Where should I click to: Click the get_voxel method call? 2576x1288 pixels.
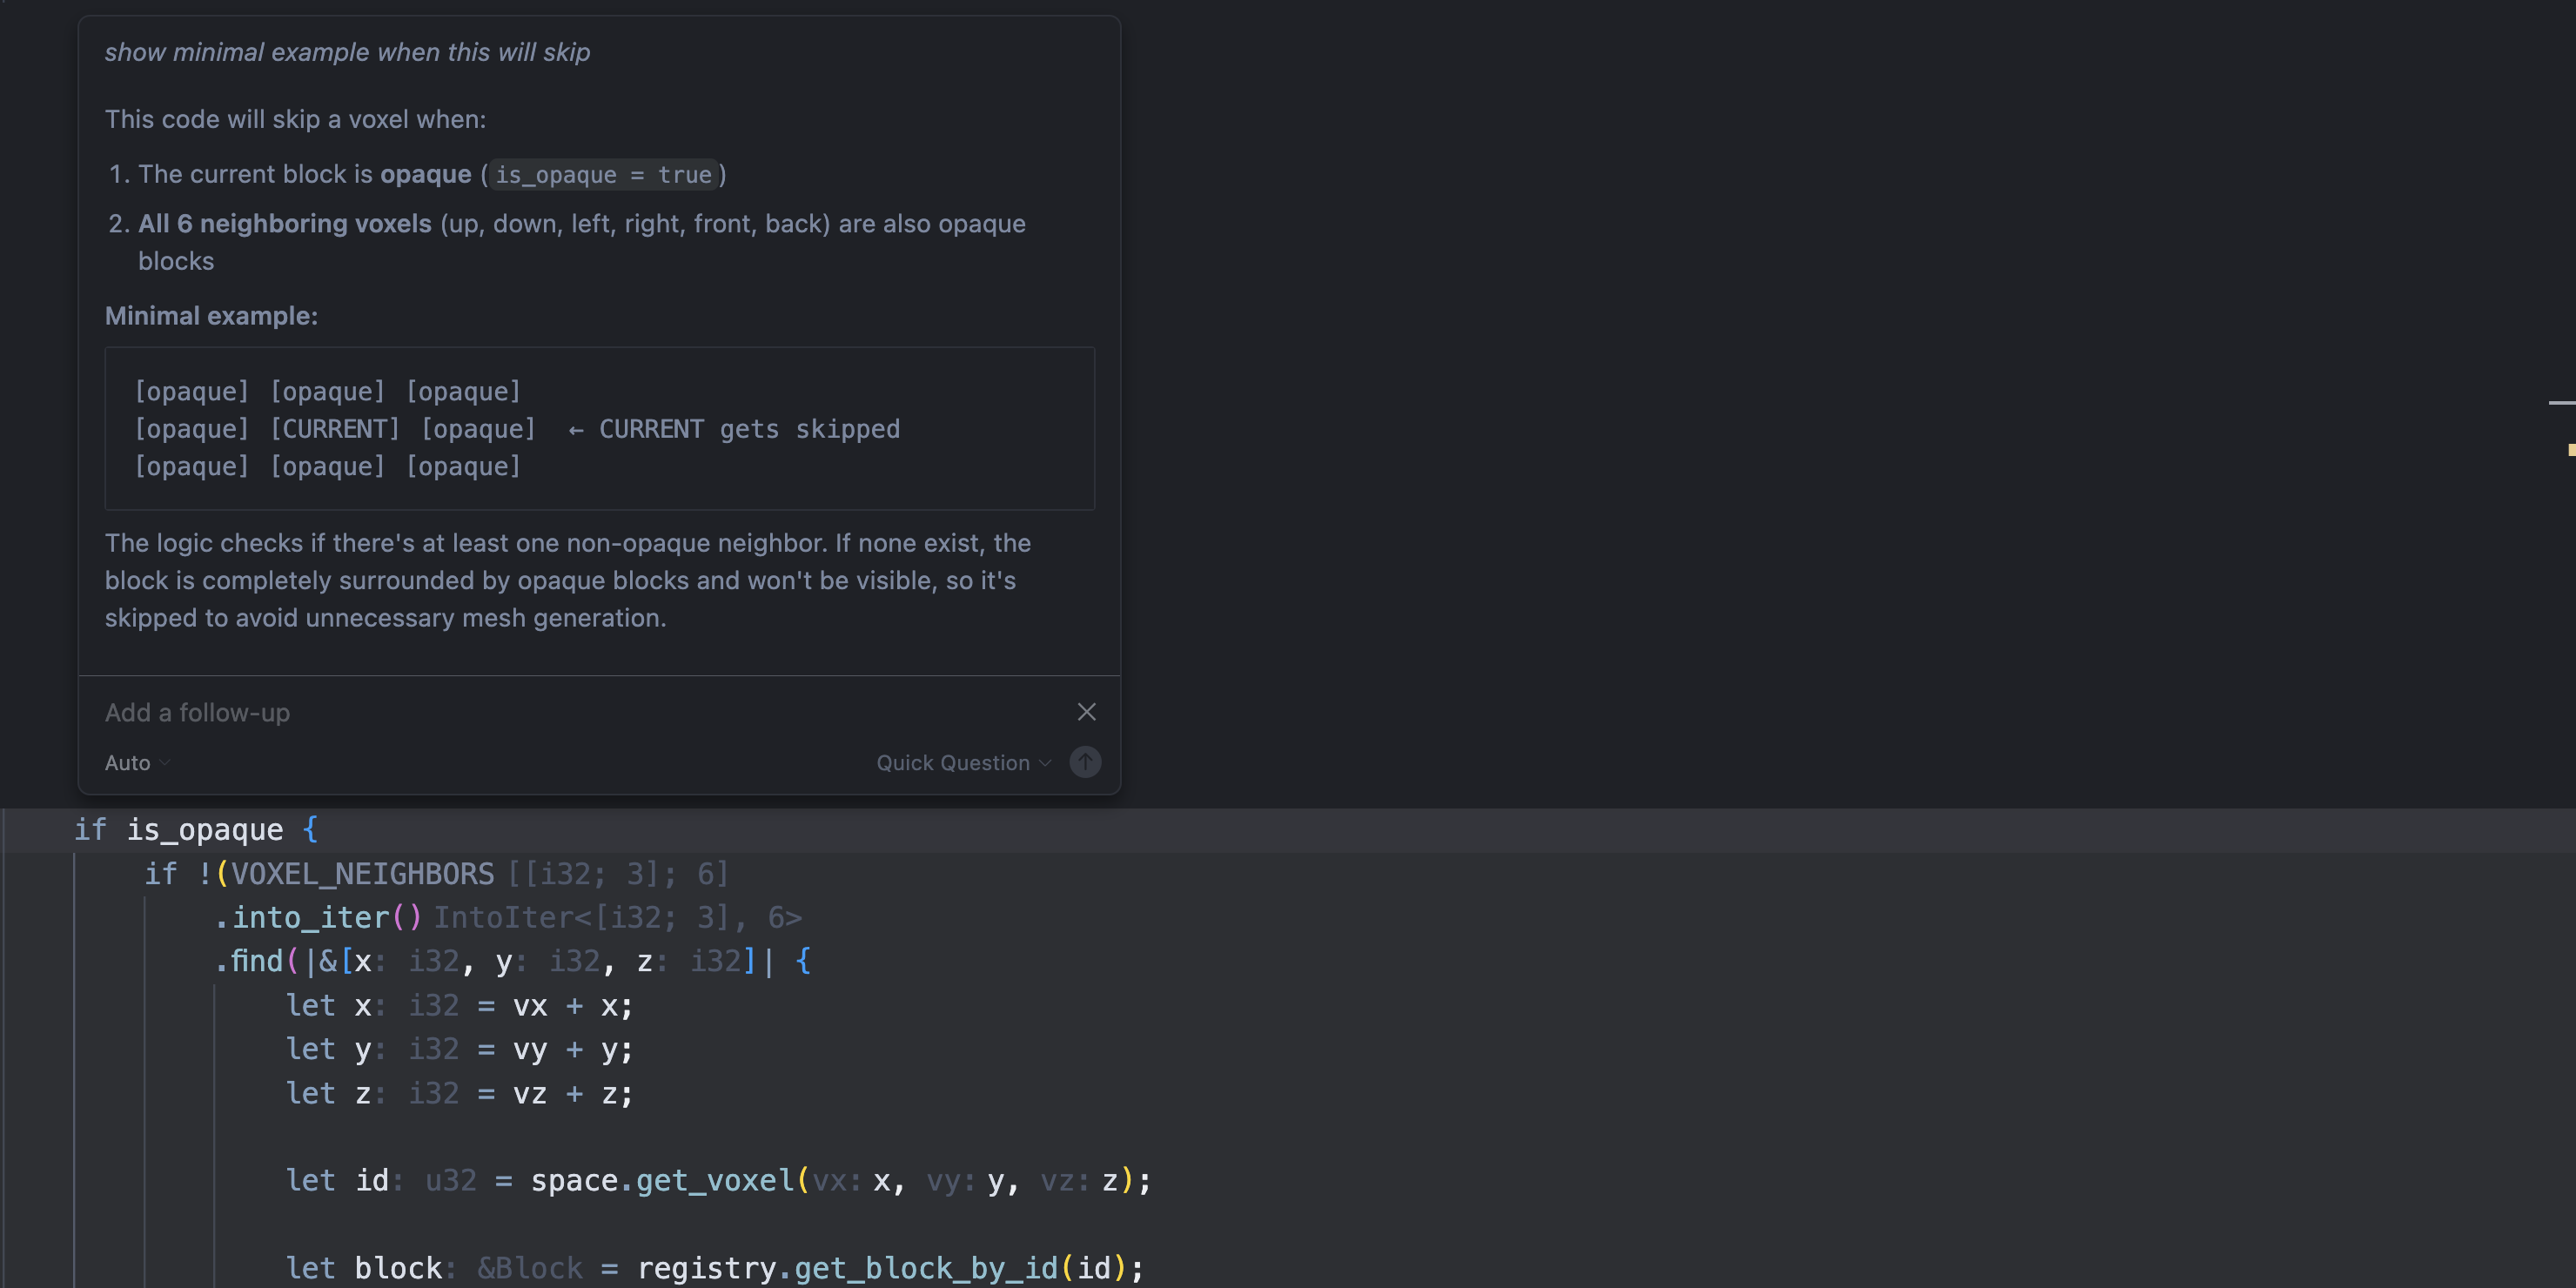pyautogui.click(x=714, y=1181)
